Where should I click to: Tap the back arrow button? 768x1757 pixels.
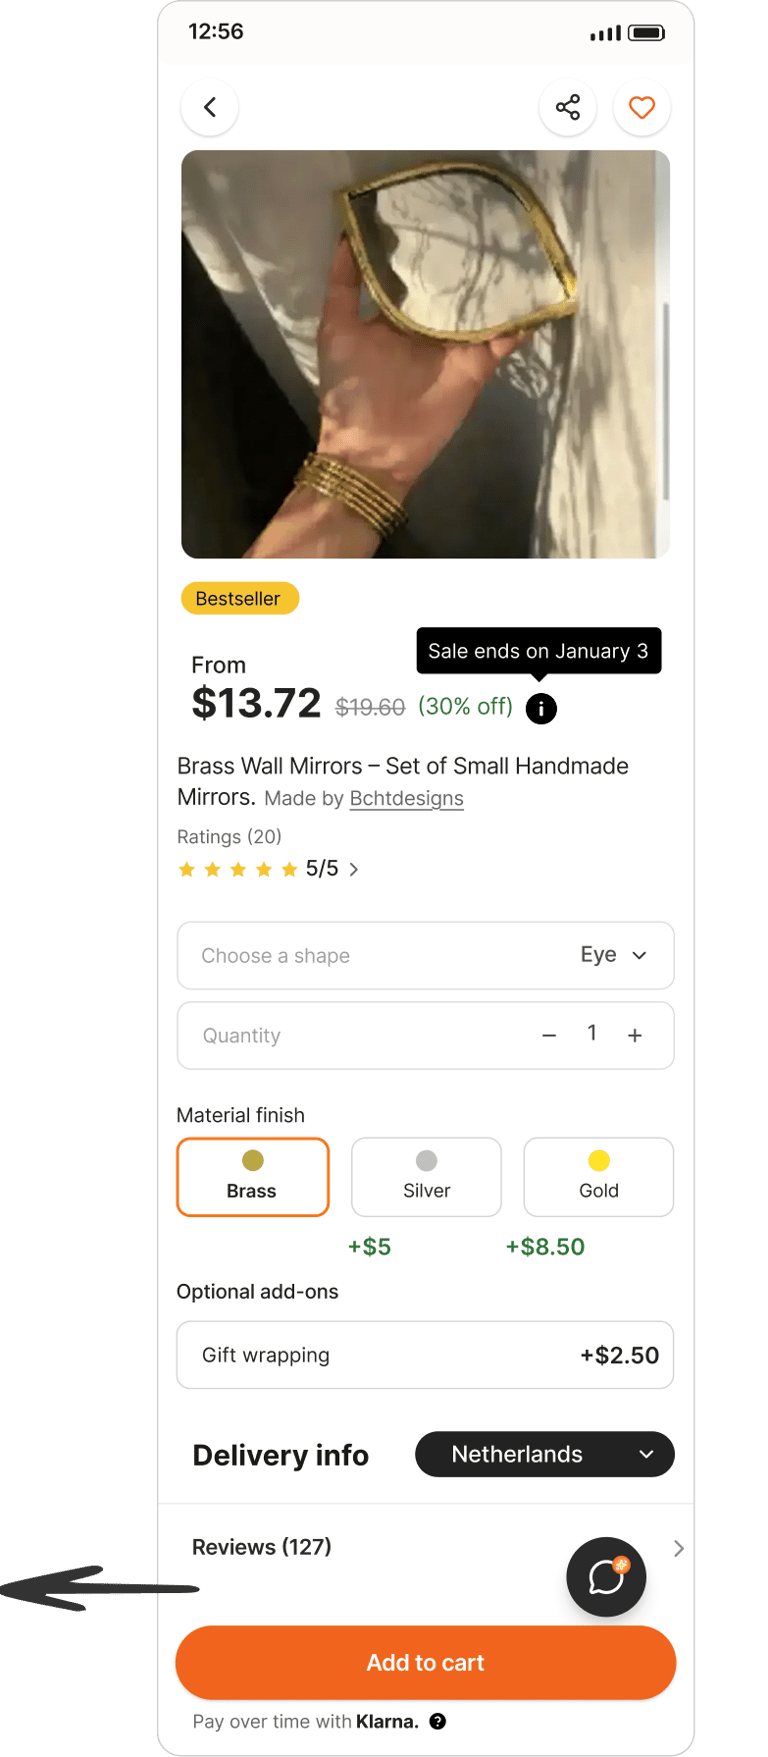[210, 107]
